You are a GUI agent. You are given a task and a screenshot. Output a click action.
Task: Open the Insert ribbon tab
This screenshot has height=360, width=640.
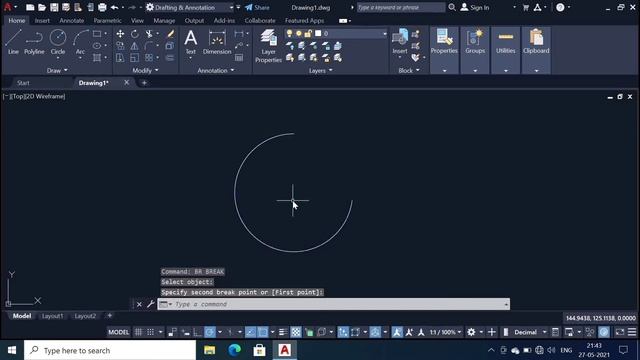42,20
